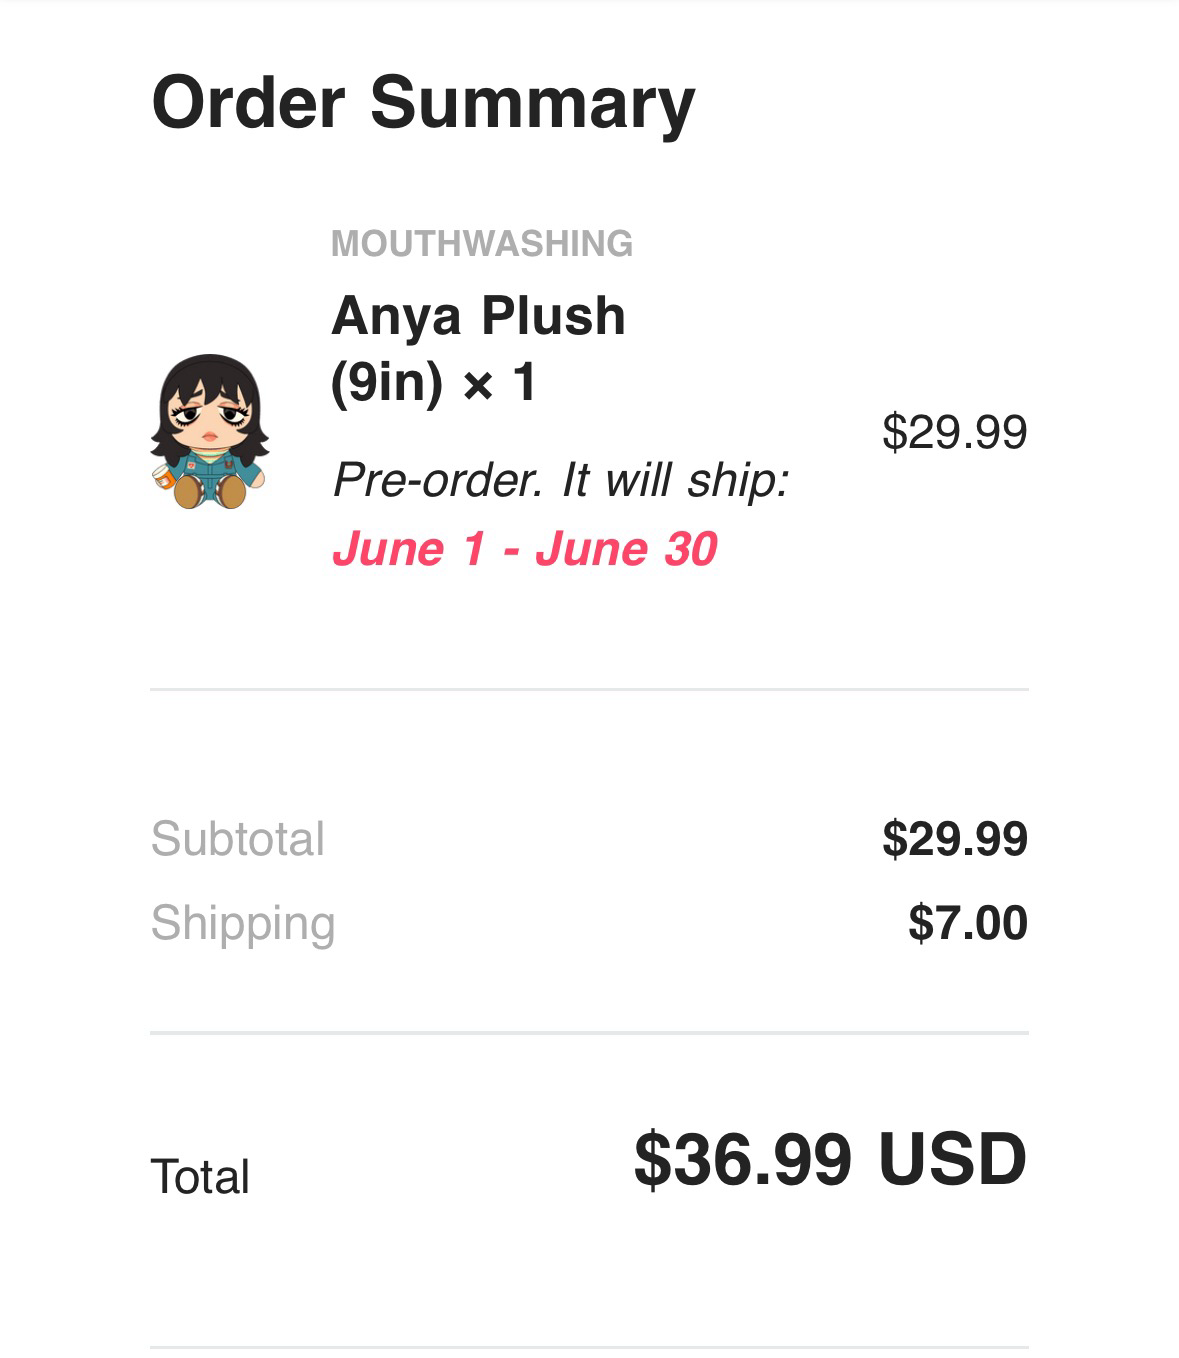Click the bold $29.99 subtotal amount
Image resolution: width=1179 pixels, height=1358 pixels.
954,839
